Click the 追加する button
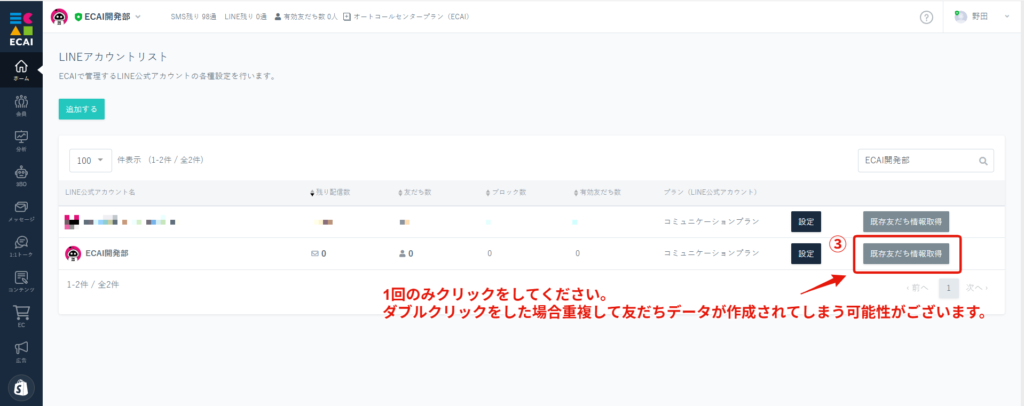The height and width of the screenshot is (406, 1024). (81, 109)
